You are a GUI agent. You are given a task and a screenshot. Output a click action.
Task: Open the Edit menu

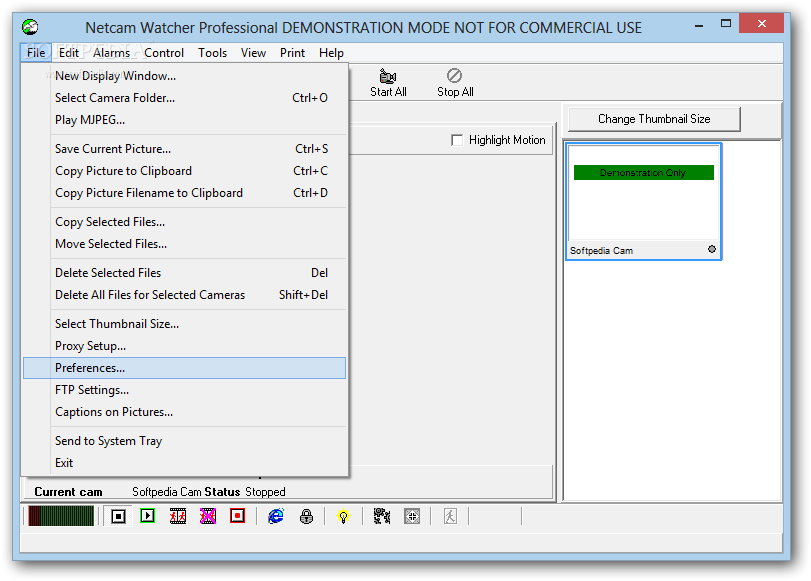[x=69, y=53]
